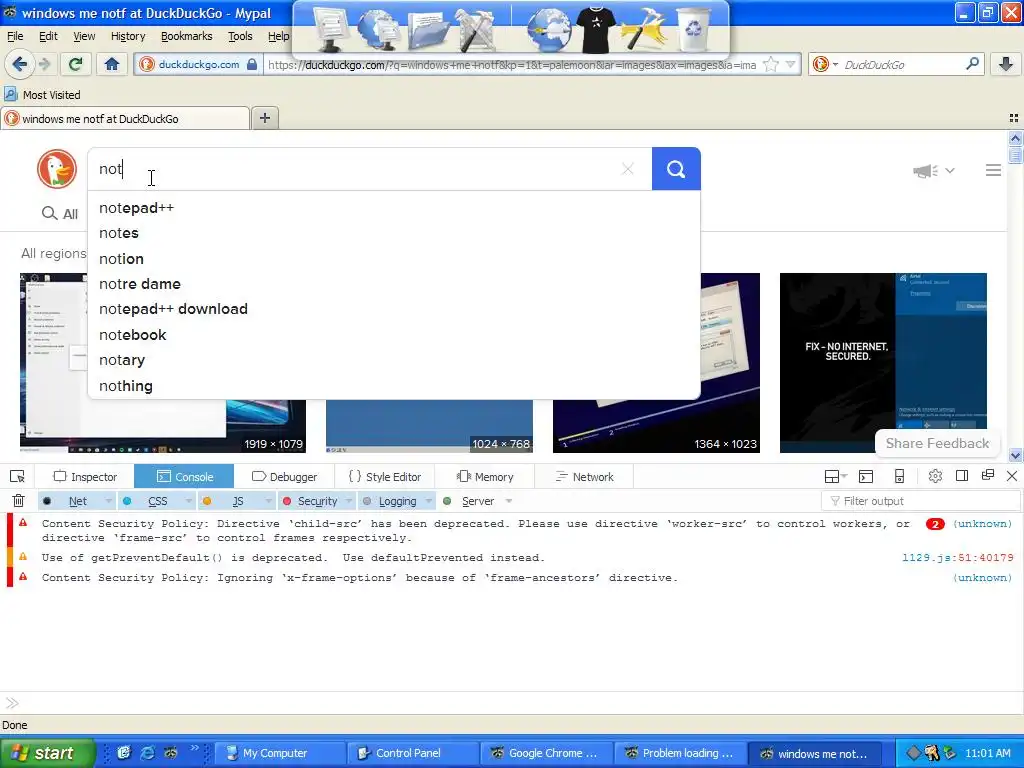The image size is (1024, 768).
Task: Open the recycle bin icon in the dock
Action: [693, 29]
